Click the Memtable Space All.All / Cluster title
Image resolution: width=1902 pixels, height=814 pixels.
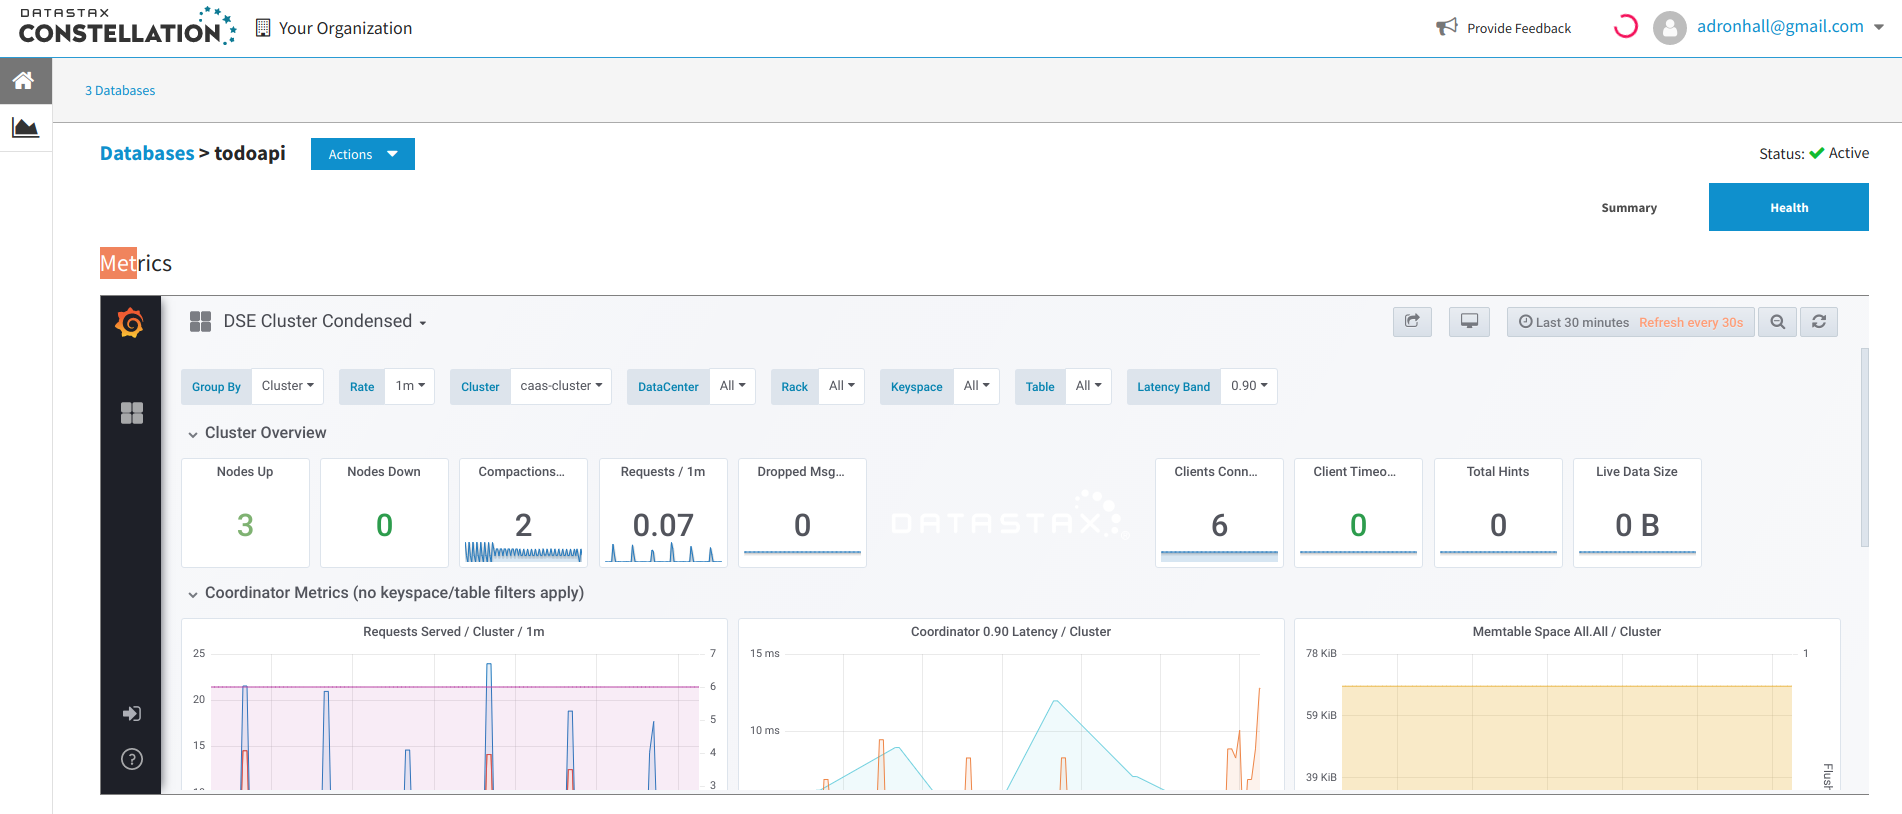(x=1567, y=632)
